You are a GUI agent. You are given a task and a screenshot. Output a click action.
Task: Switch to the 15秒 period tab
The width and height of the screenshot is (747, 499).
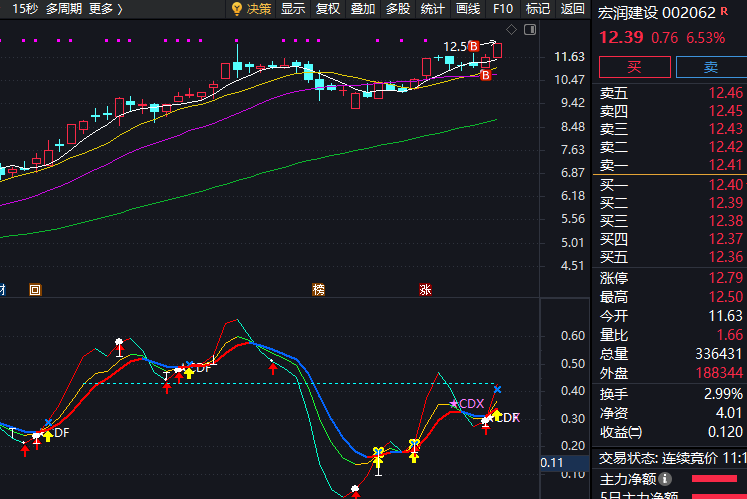point(25,9)
